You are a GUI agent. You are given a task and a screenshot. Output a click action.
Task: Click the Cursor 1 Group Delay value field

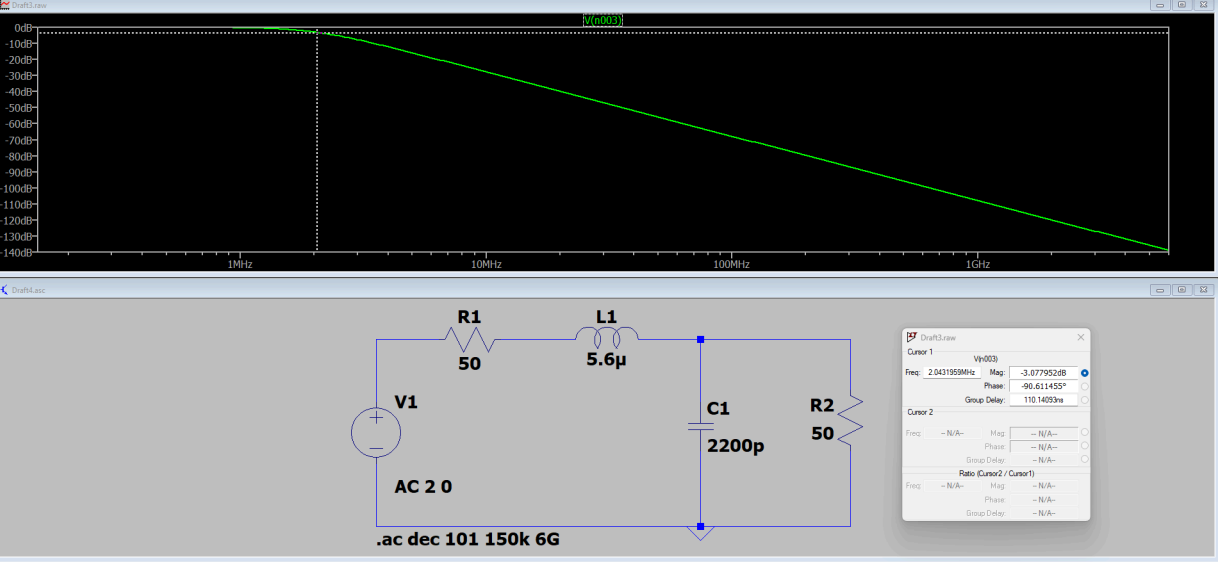(x=1043, y=399)
